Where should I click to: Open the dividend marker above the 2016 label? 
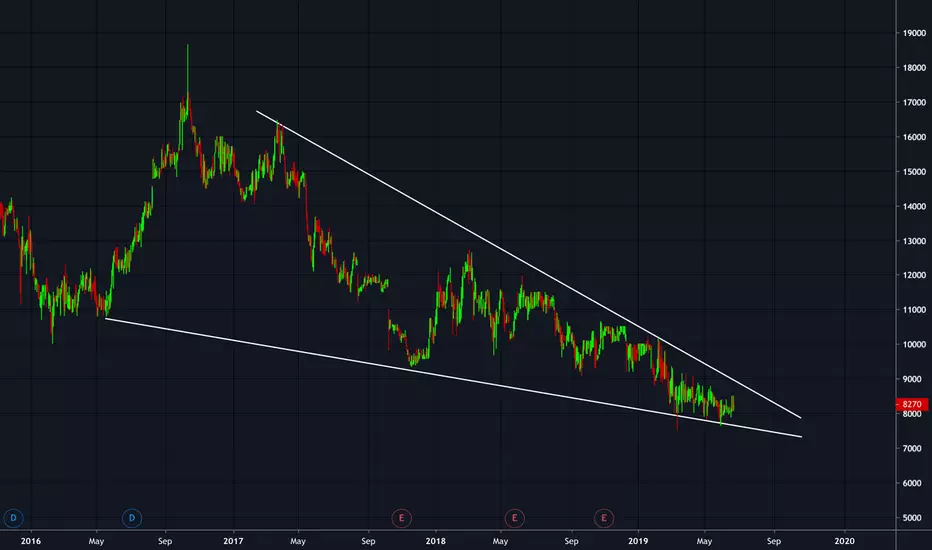13,518
